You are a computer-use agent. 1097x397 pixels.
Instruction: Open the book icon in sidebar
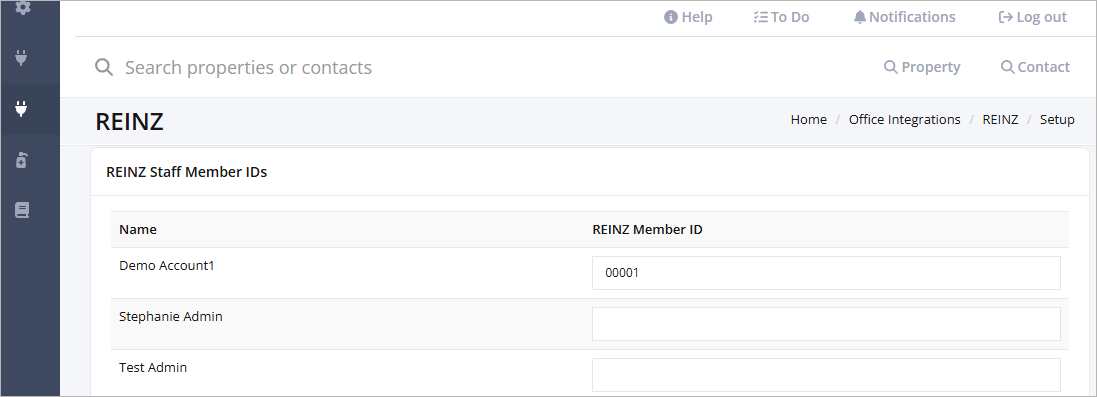pos(22,210)
